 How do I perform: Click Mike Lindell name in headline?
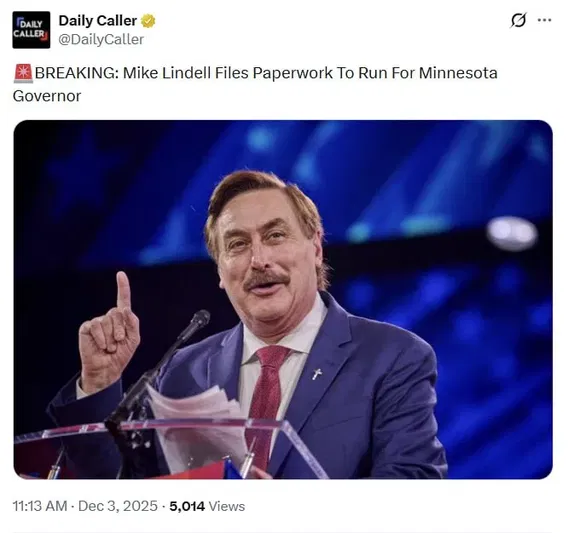click(x=167, y=73)
